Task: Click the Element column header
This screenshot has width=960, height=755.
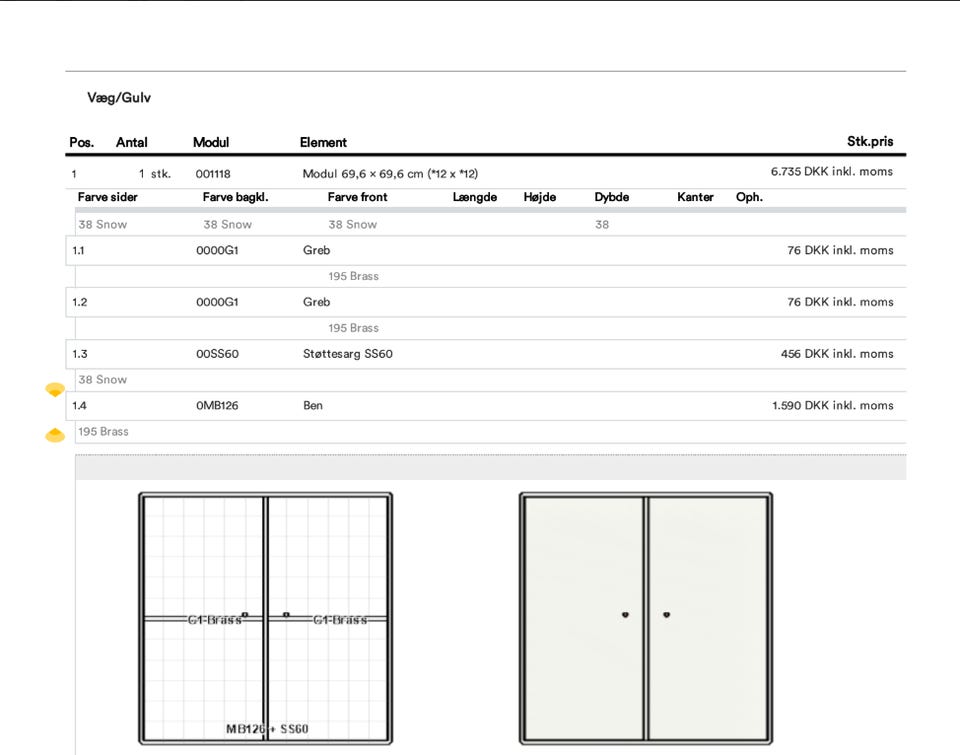Action: tap(323, 143)
